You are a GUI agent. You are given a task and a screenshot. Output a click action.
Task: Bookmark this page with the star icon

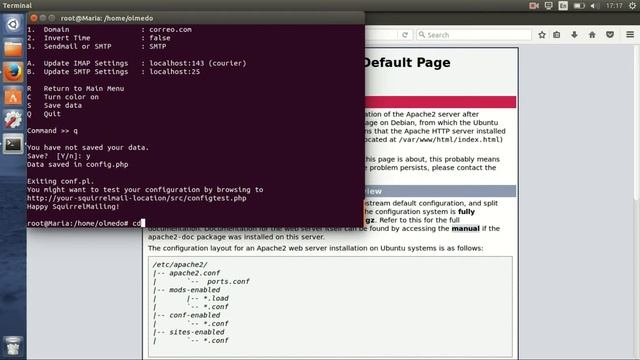tap(542, 35)
